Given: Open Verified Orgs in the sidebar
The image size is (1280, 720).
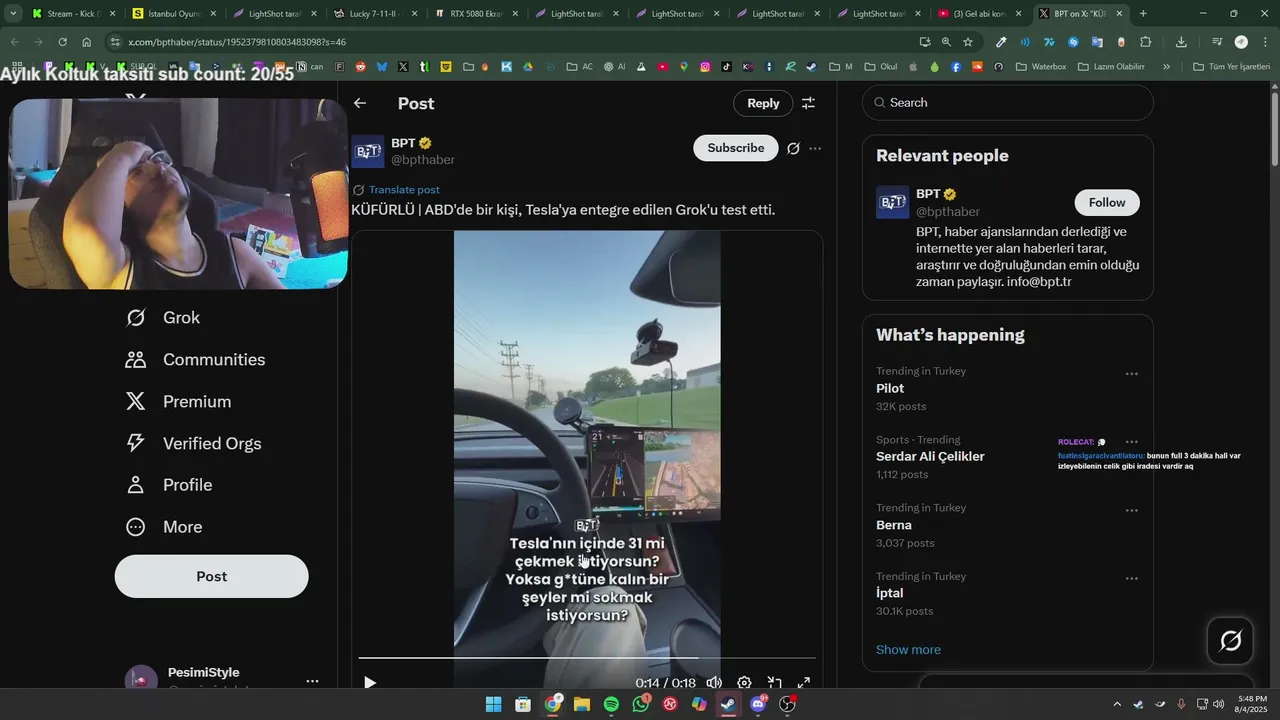Looking at the screenshot, I should (x=194, y=444).
